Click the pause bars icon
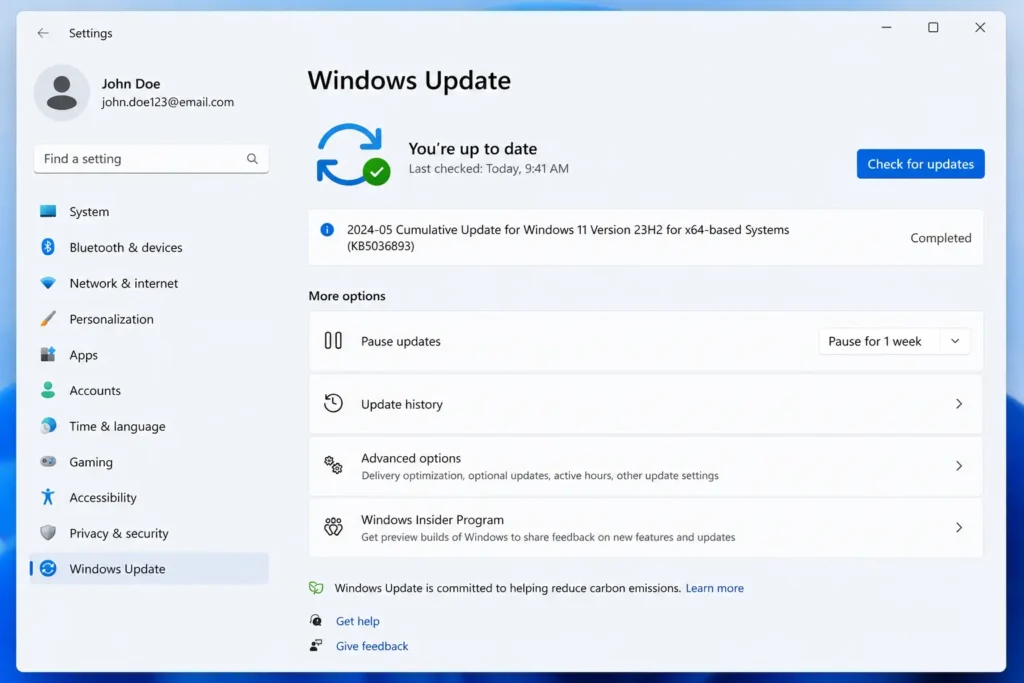 333,340
